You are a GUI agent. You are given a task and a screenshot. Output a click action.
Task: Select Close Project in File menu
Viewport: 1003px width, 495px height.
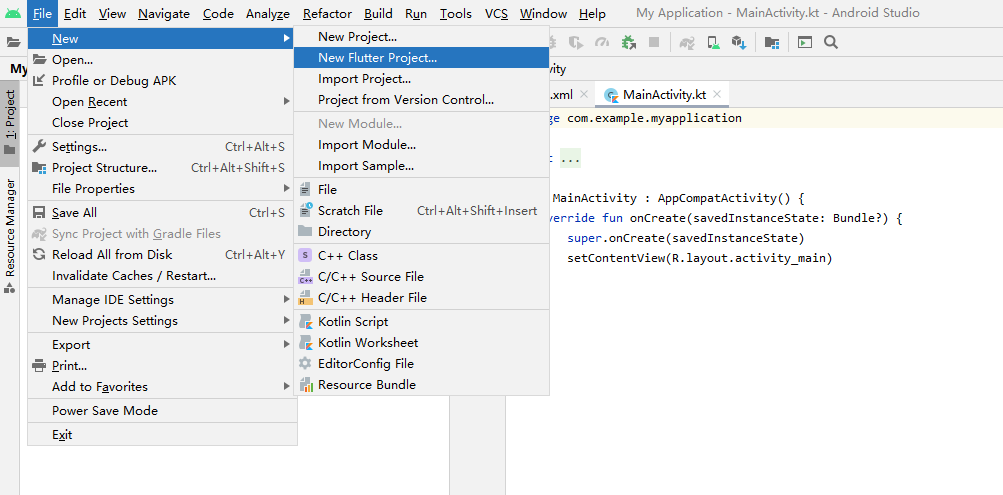[162, 122]
